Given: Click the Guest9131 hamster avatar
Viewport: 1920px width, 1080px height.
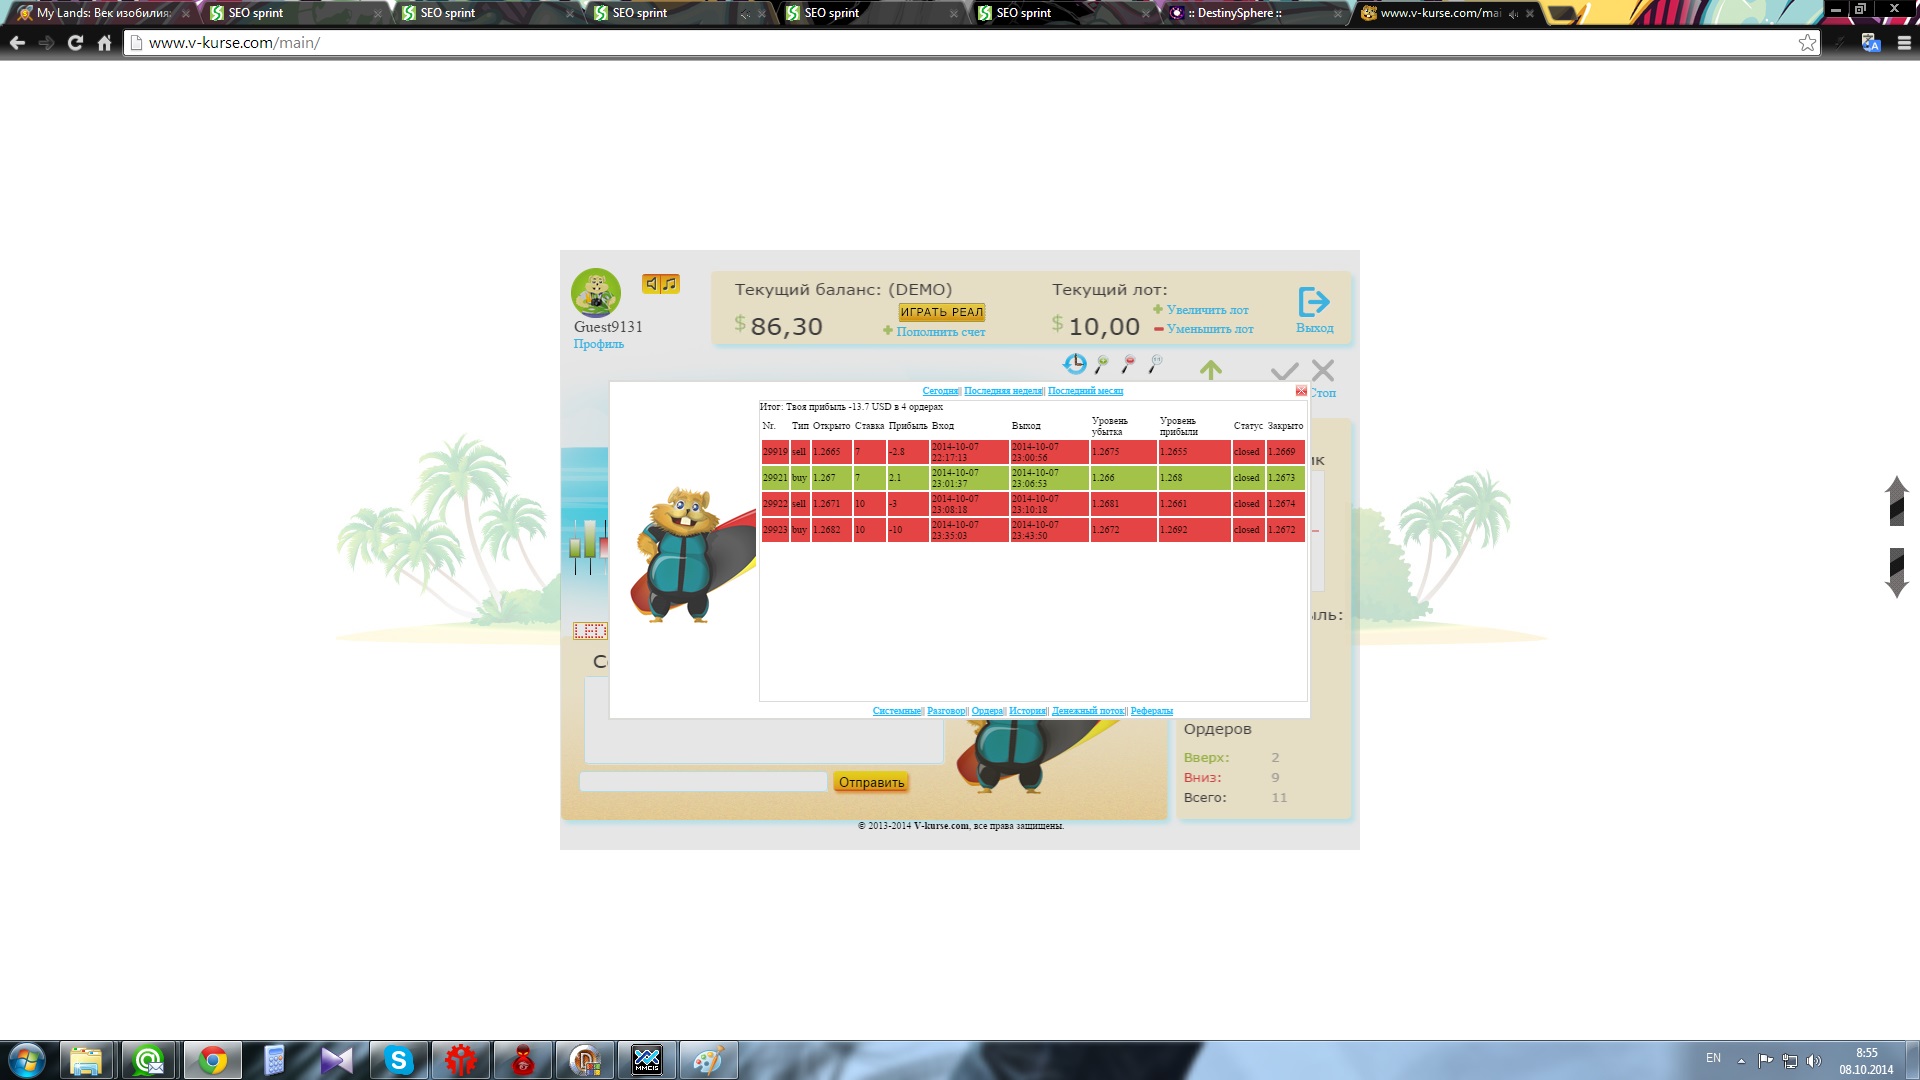Looking at the screenshot, I should click(x=596, y=293).
